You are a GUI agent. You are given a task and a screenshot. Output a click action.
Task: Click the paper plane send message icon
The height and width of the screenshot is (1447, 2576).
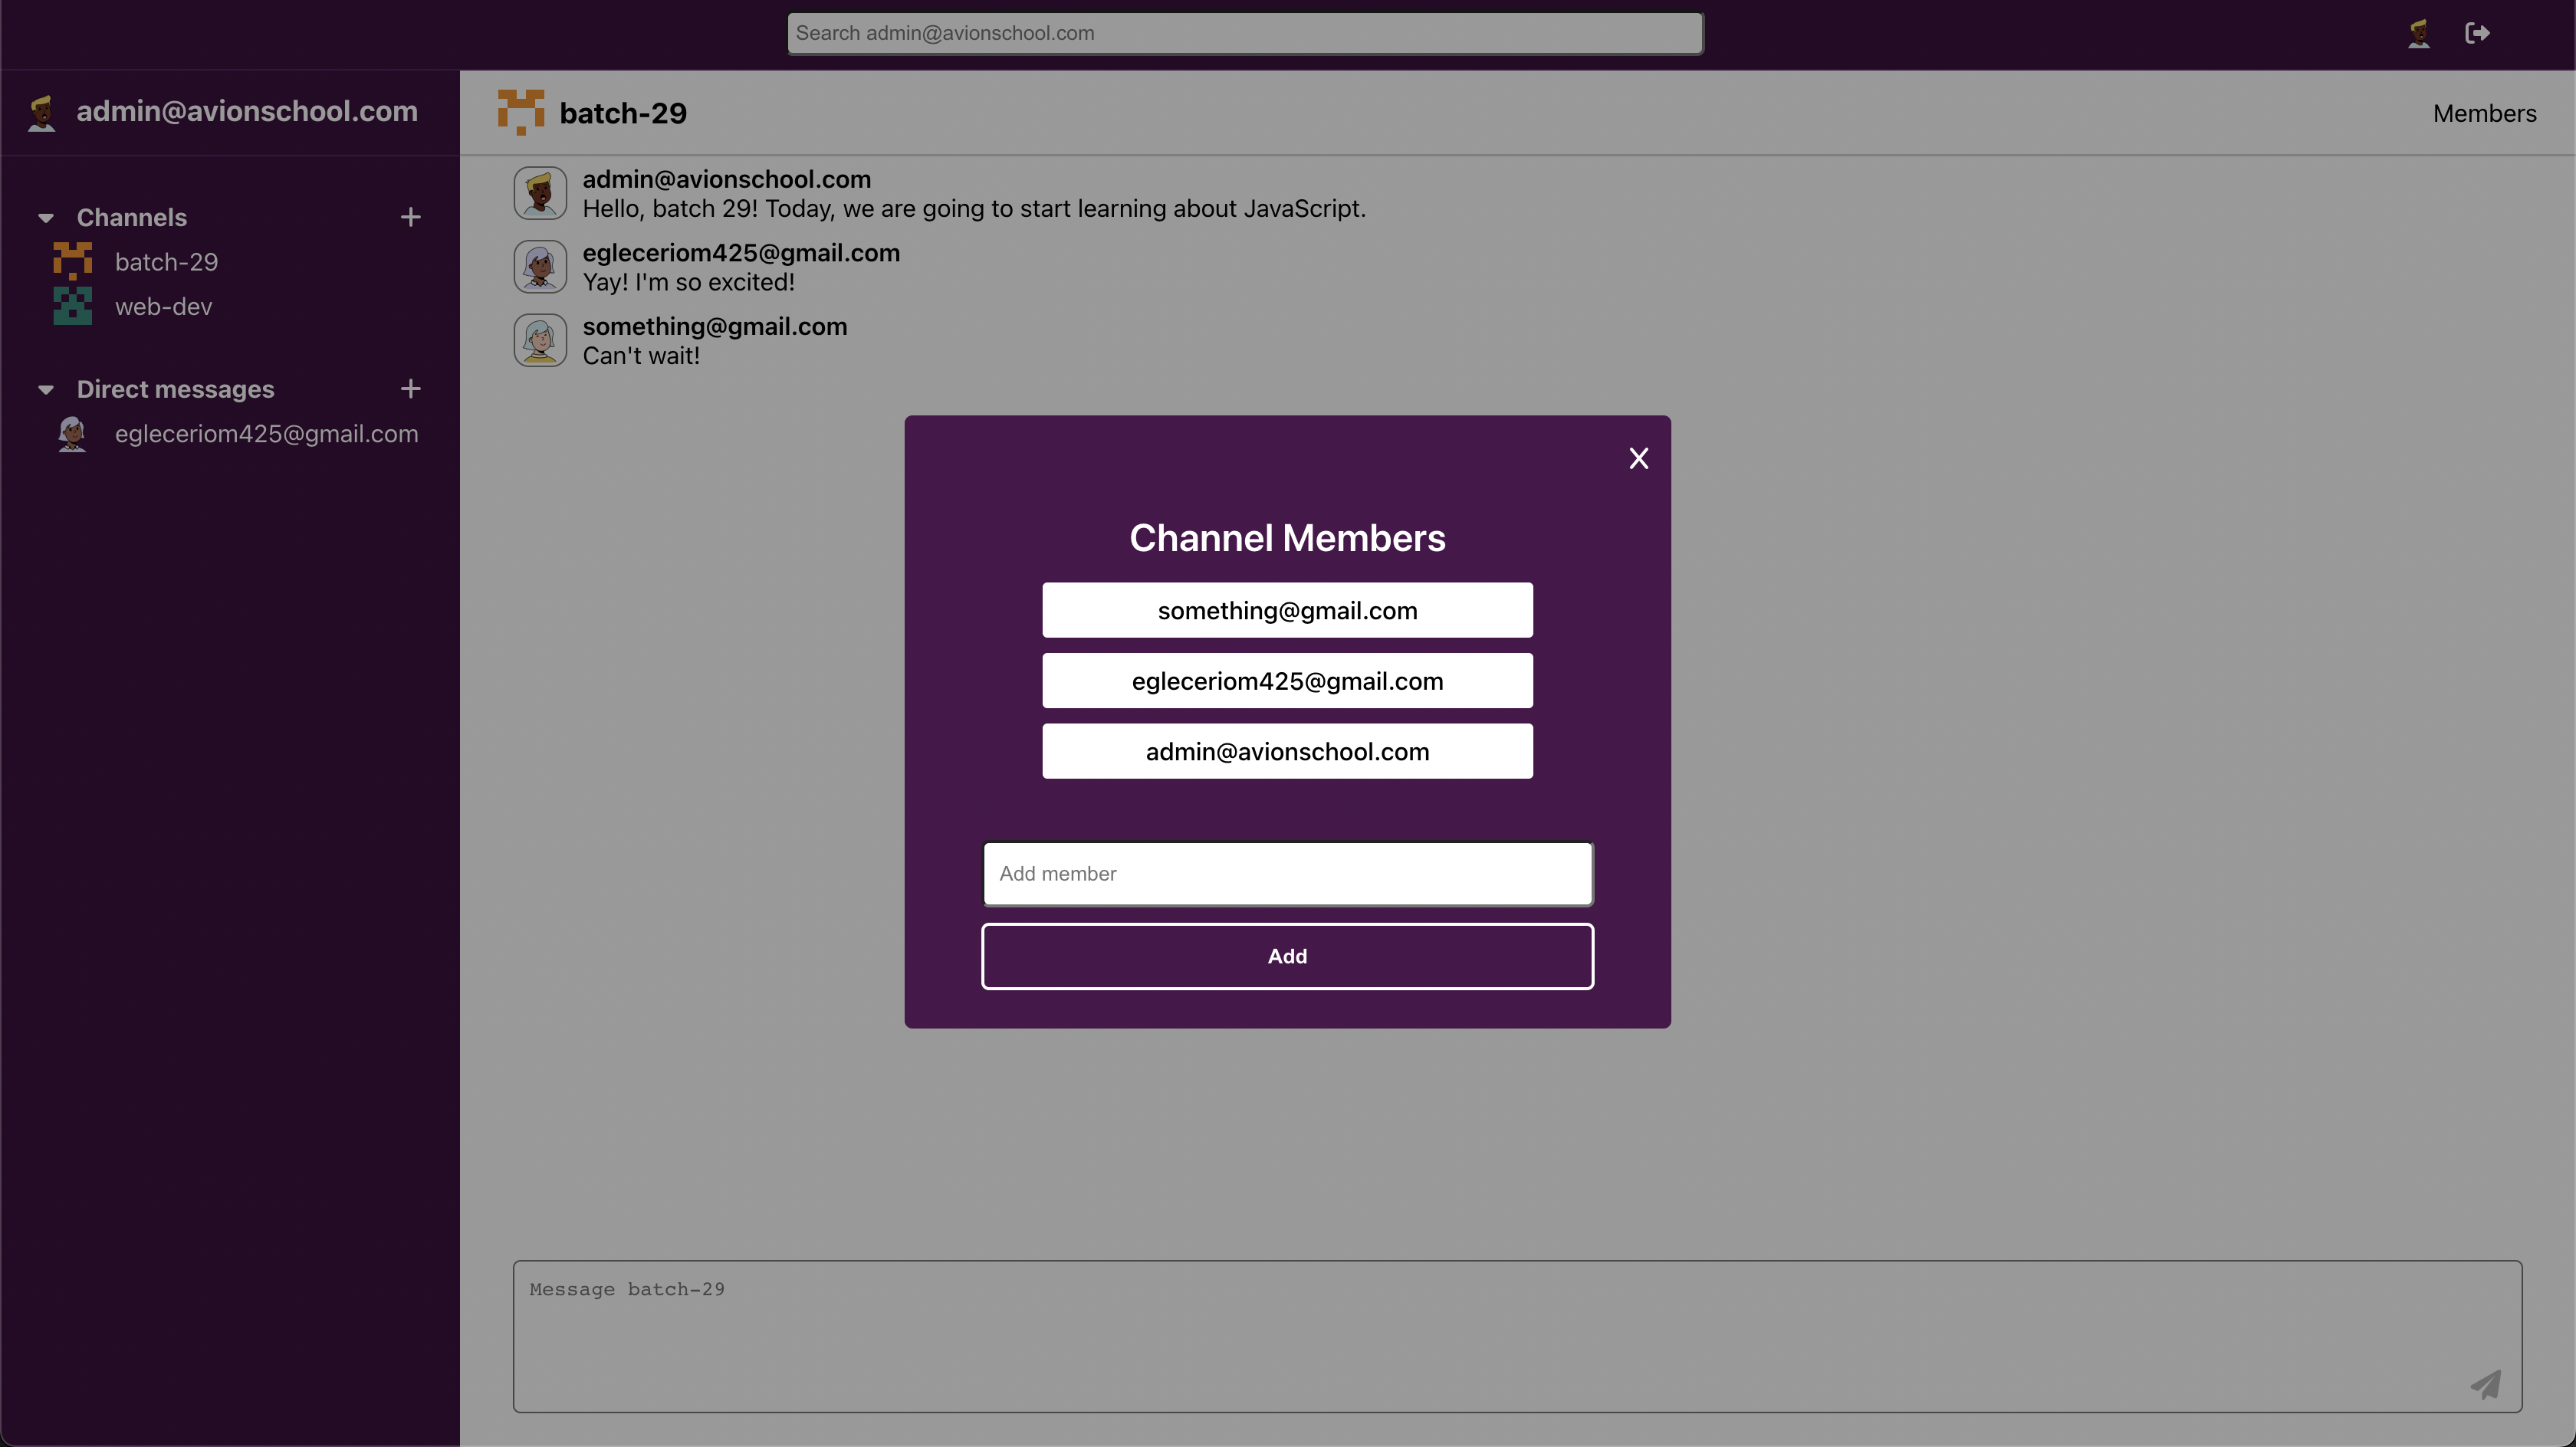click(2486, 1384)
